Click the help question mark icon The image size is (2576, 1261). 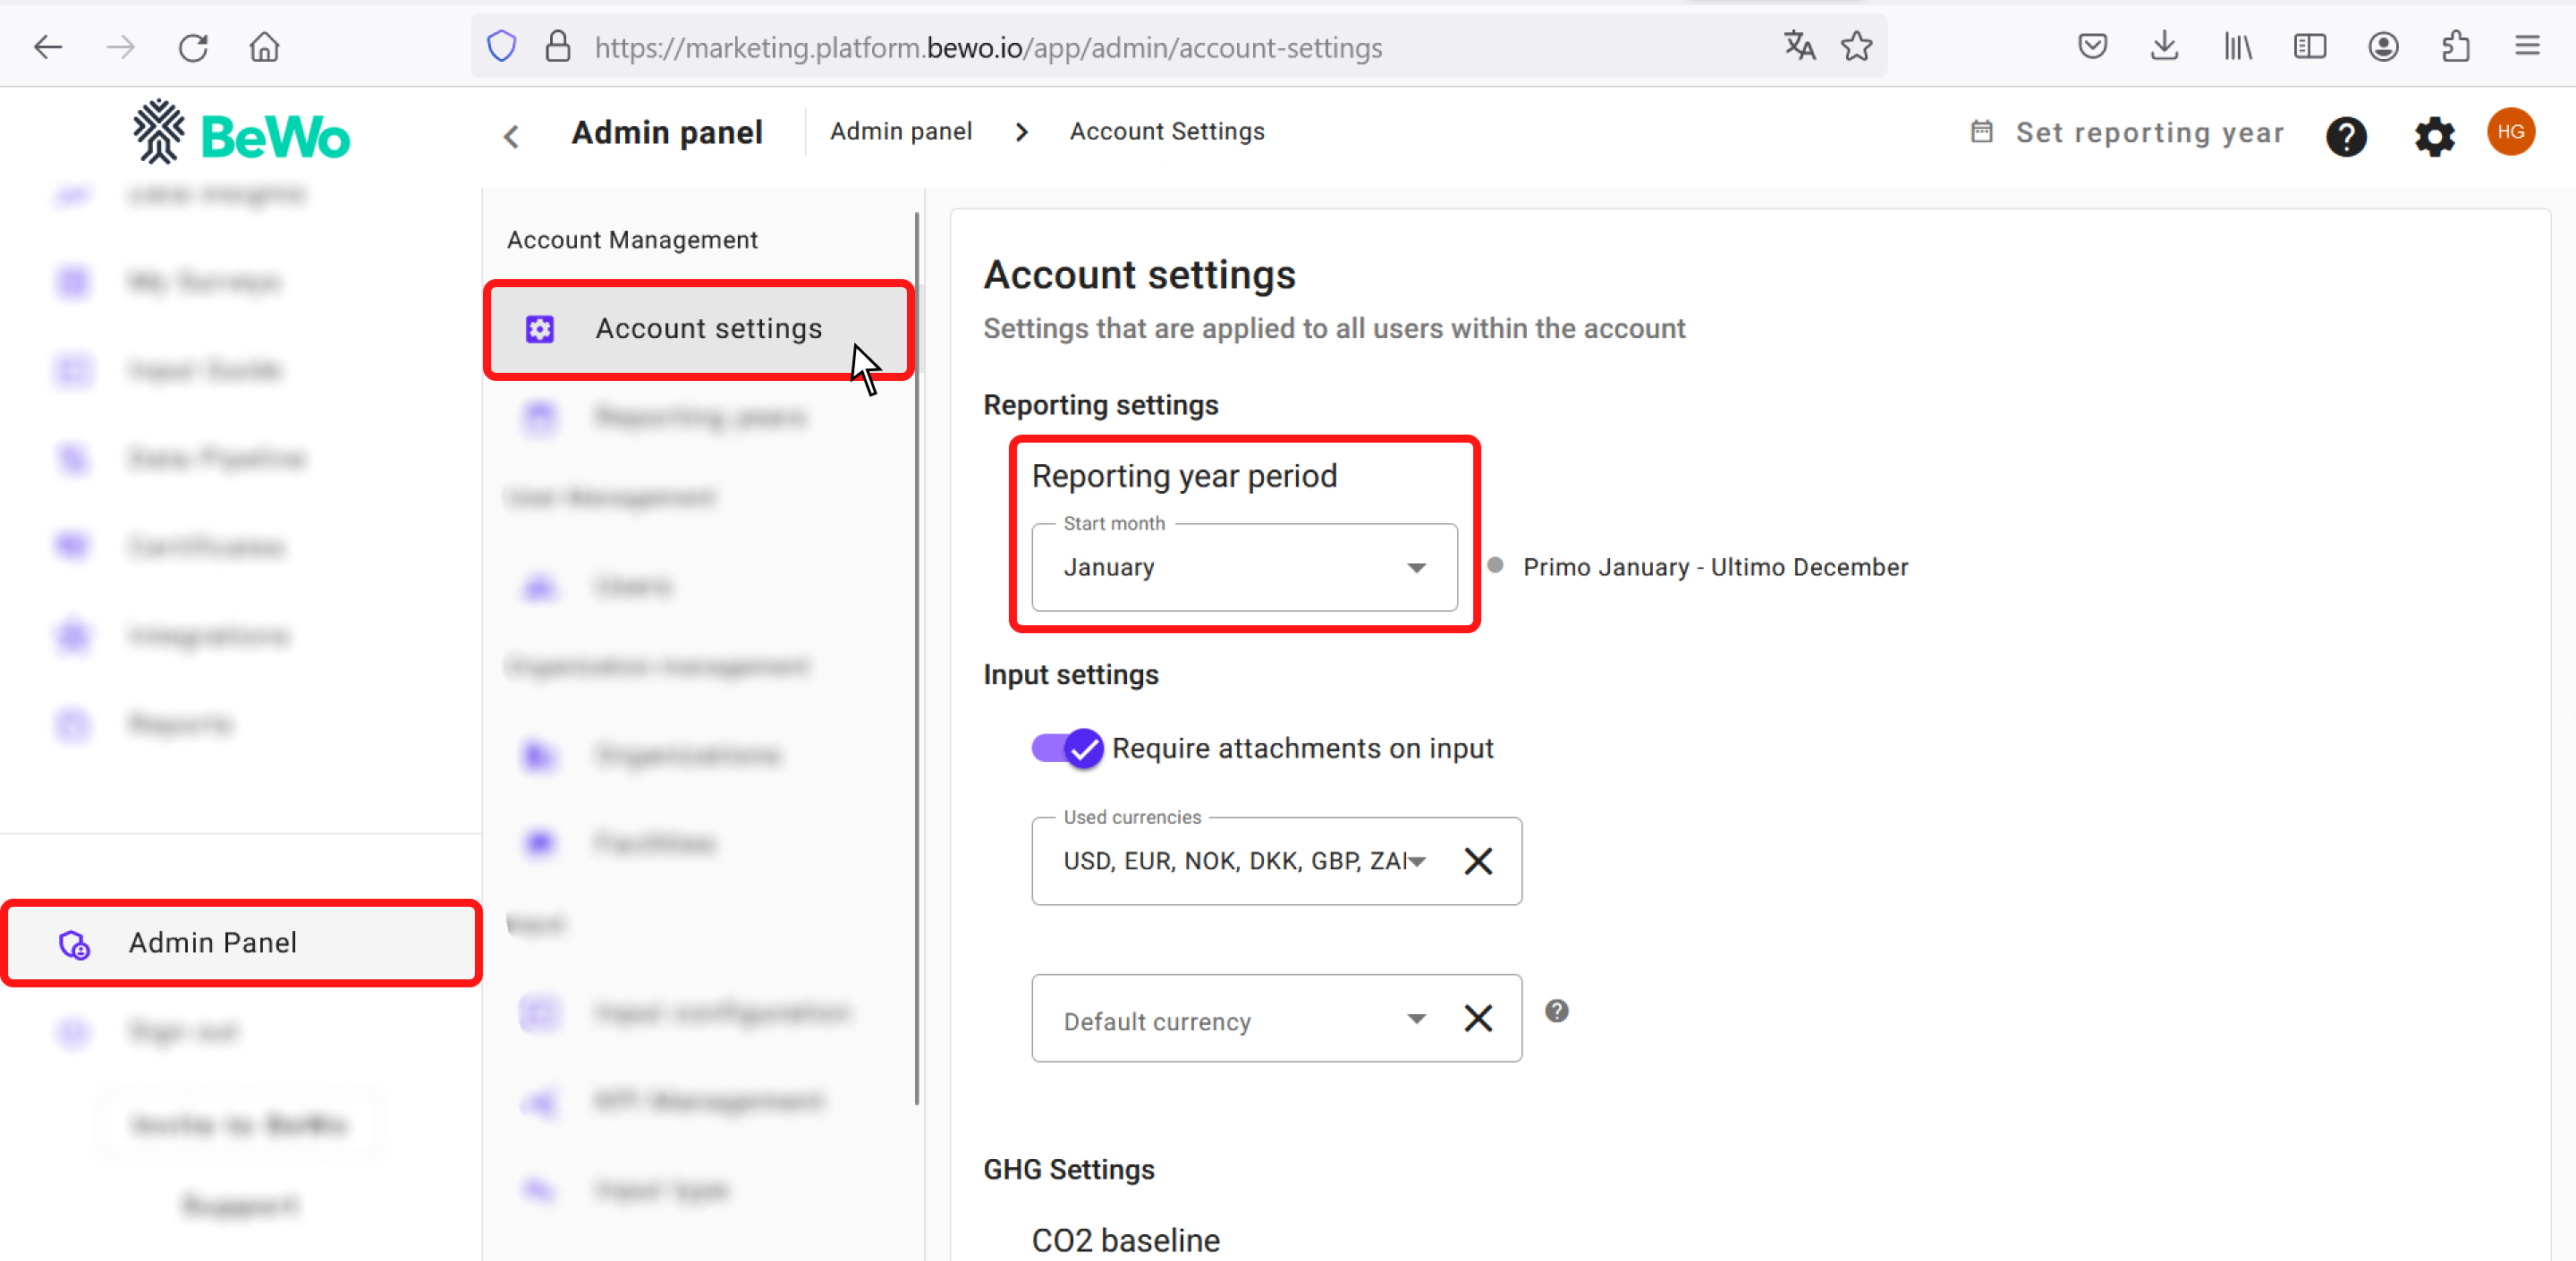2344,135
